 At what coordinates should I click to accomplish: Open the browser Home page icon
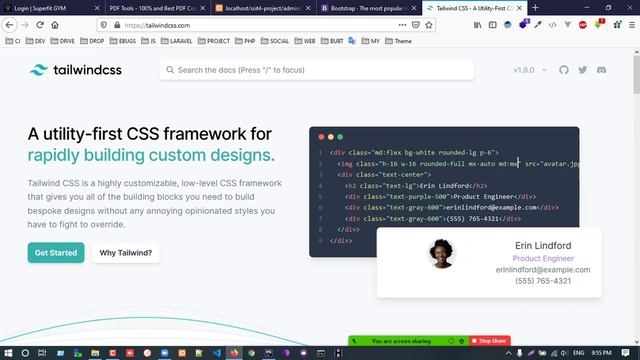(55, 25)
